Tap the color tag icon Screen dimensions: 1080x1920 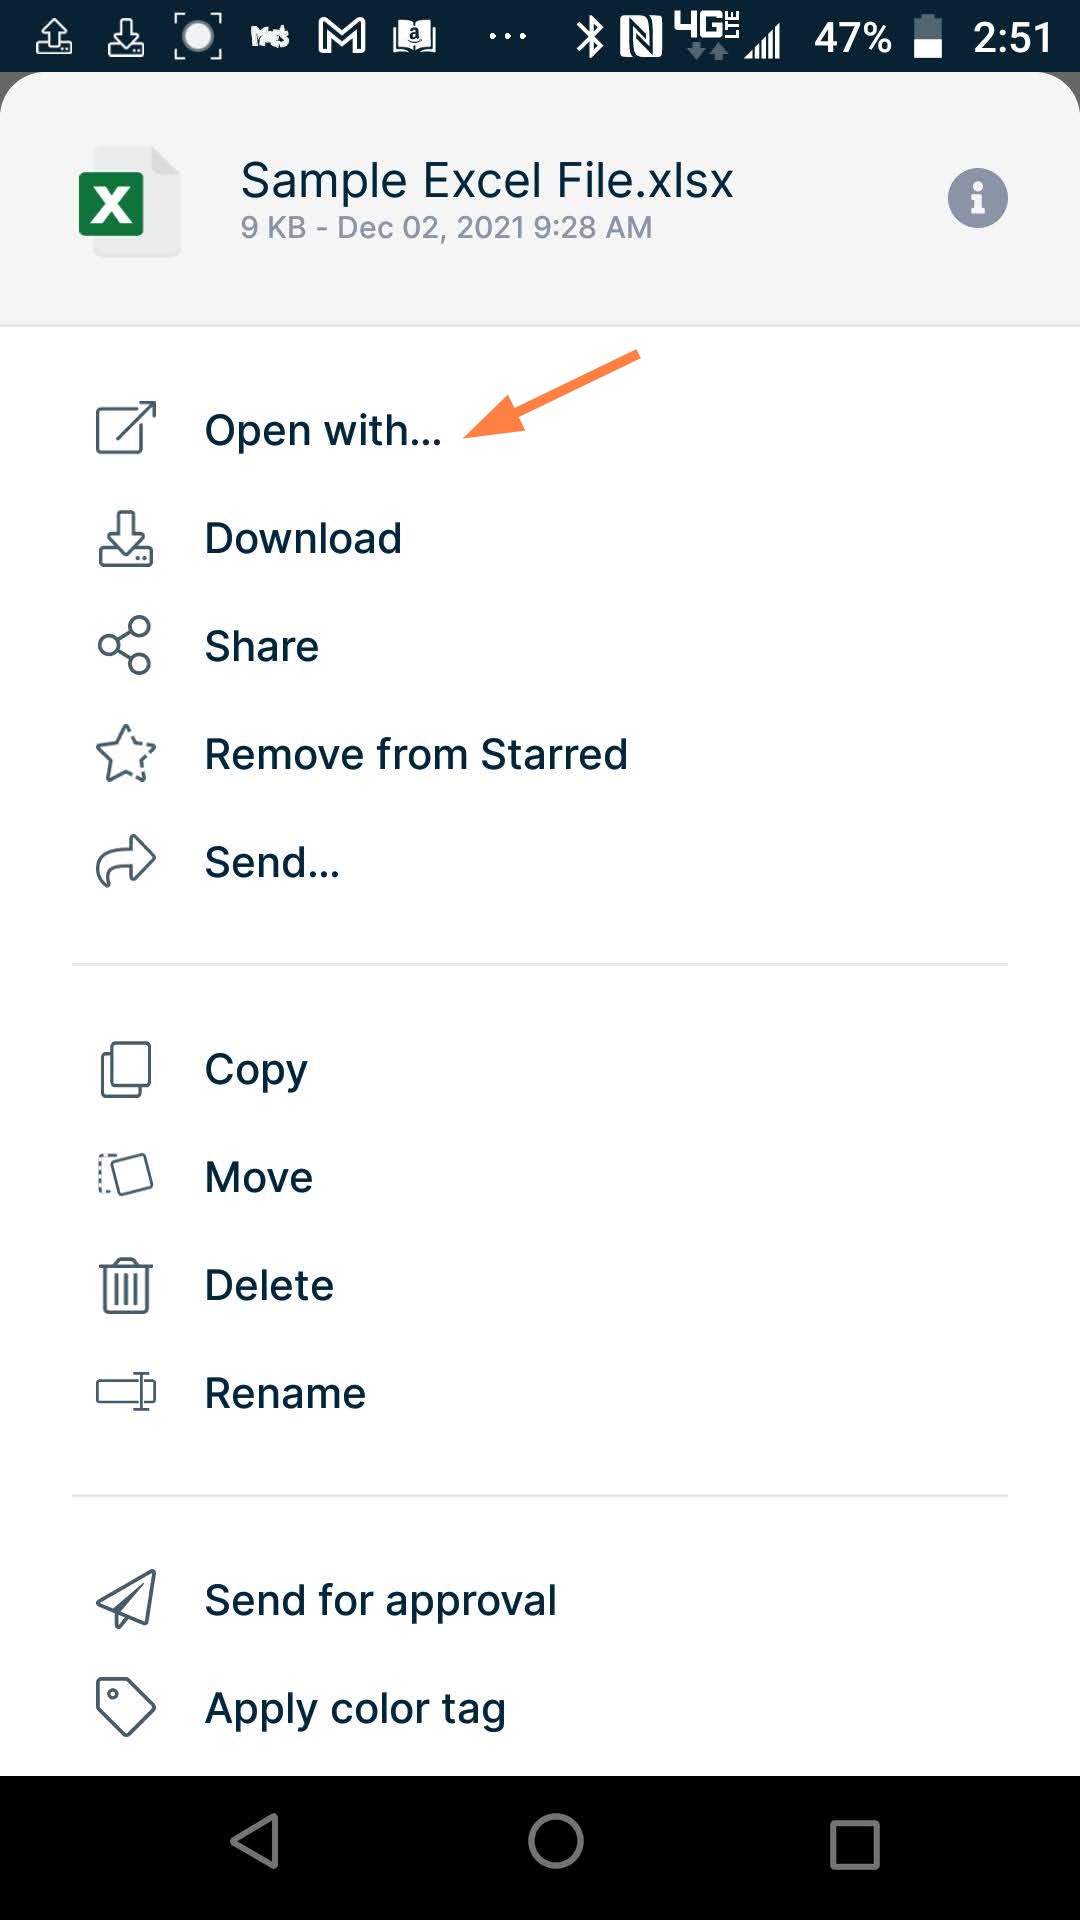click(x=126, y=1707)
